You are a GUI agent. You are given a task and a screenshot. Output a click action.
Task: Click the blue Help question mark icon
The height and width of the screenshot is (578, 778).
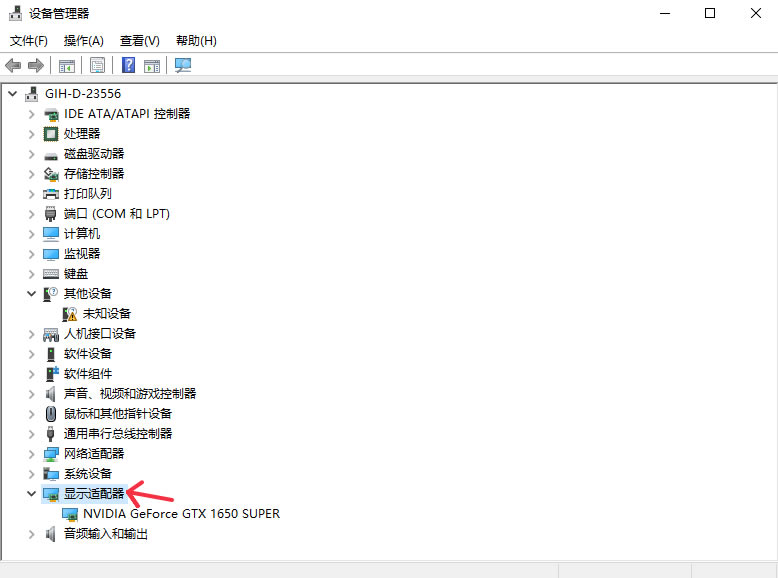point(129,65)
